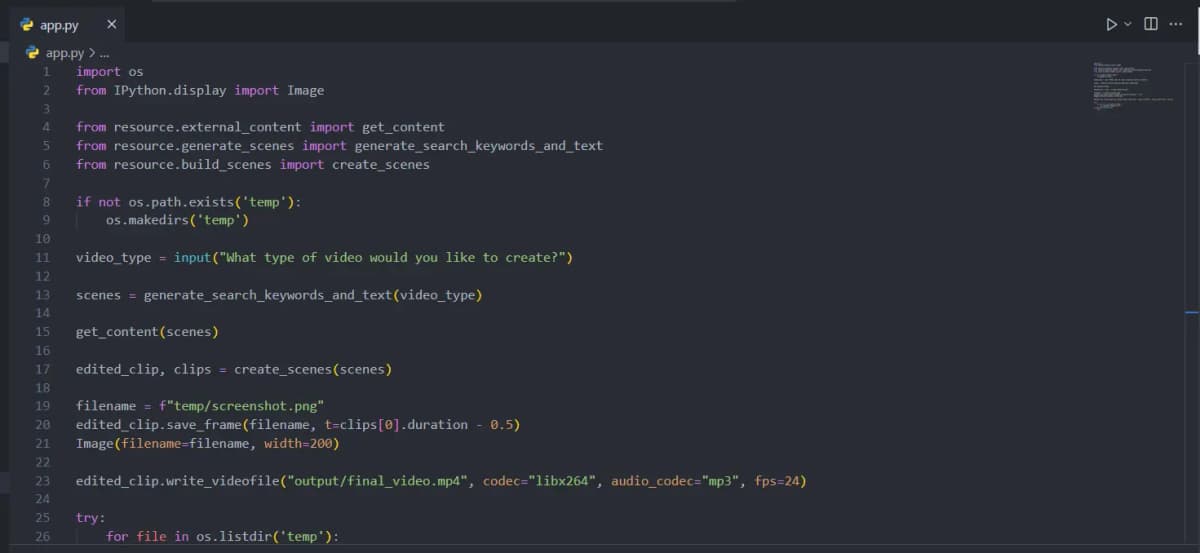Click line number 17 in the gutter
The width and height of the screenshot is (1200, 553).
pos(42,369)
